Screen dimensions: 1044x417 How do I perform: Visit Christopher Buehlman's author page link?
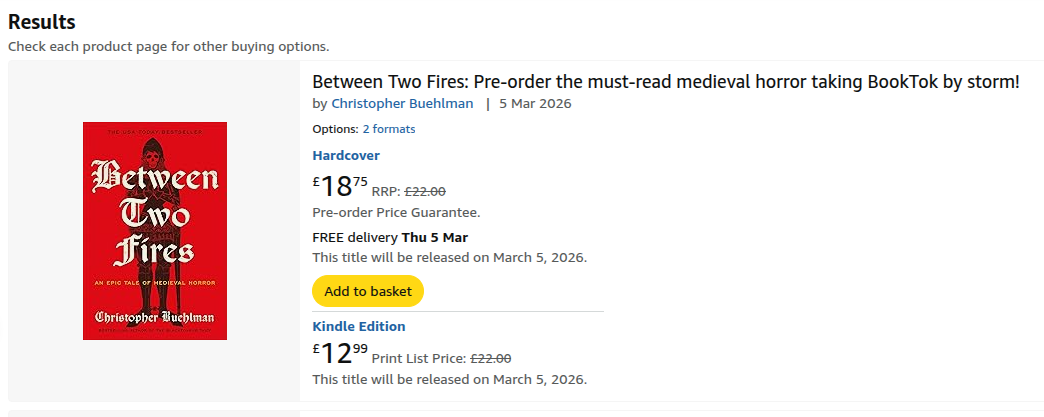tap(402, 104)
